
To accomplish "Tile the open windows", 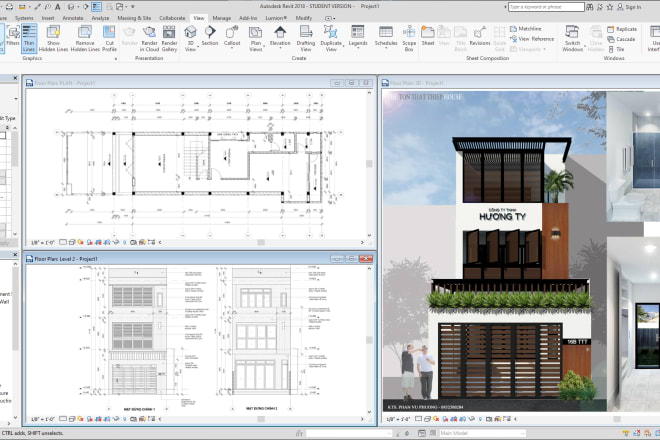I will (616, 49).
